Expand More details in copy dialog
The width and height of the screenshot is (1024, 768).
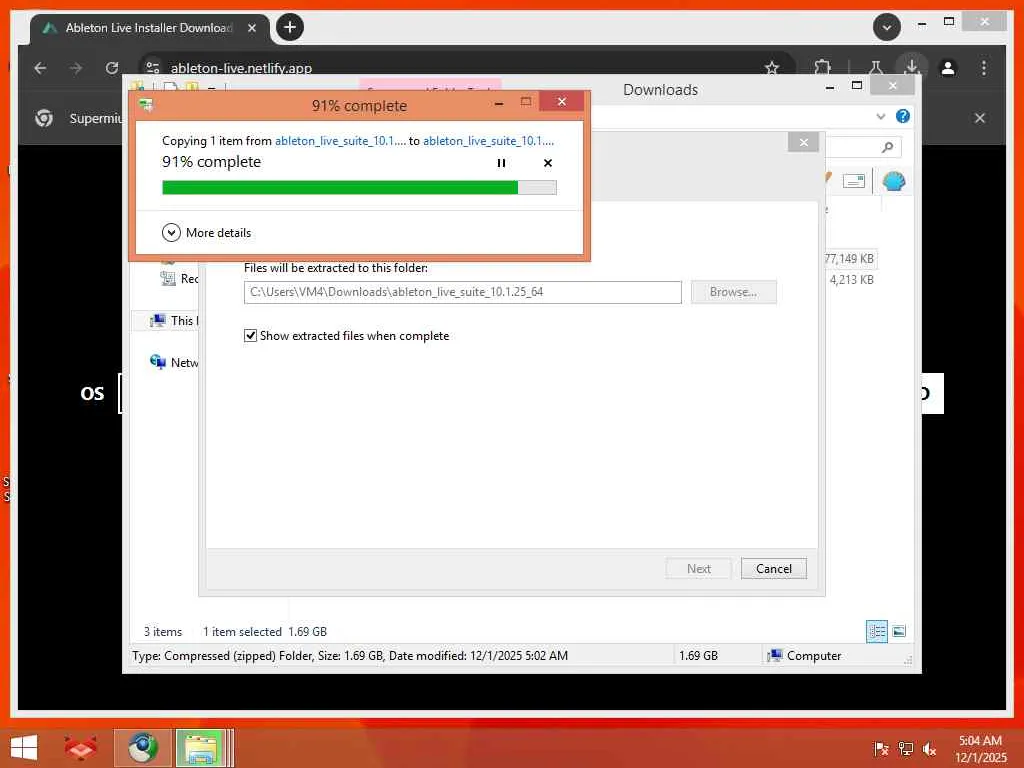[206, 232]
